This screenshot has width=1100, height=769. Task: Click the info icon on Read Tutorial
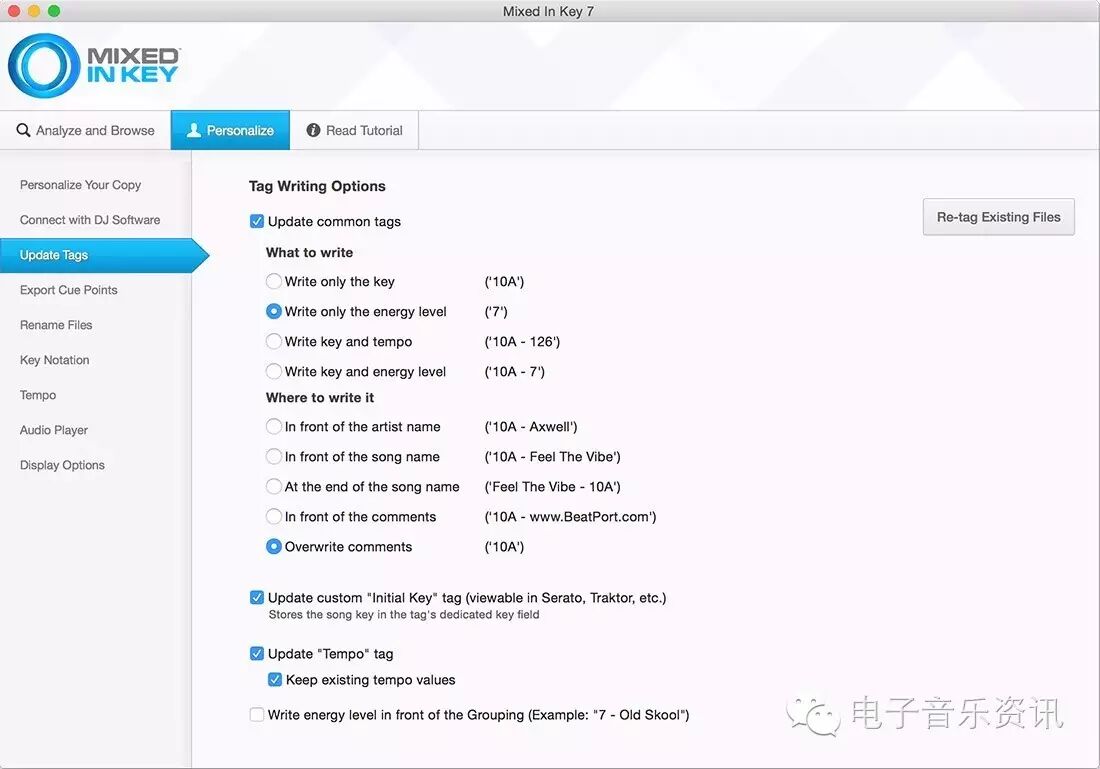click(314, 131)
